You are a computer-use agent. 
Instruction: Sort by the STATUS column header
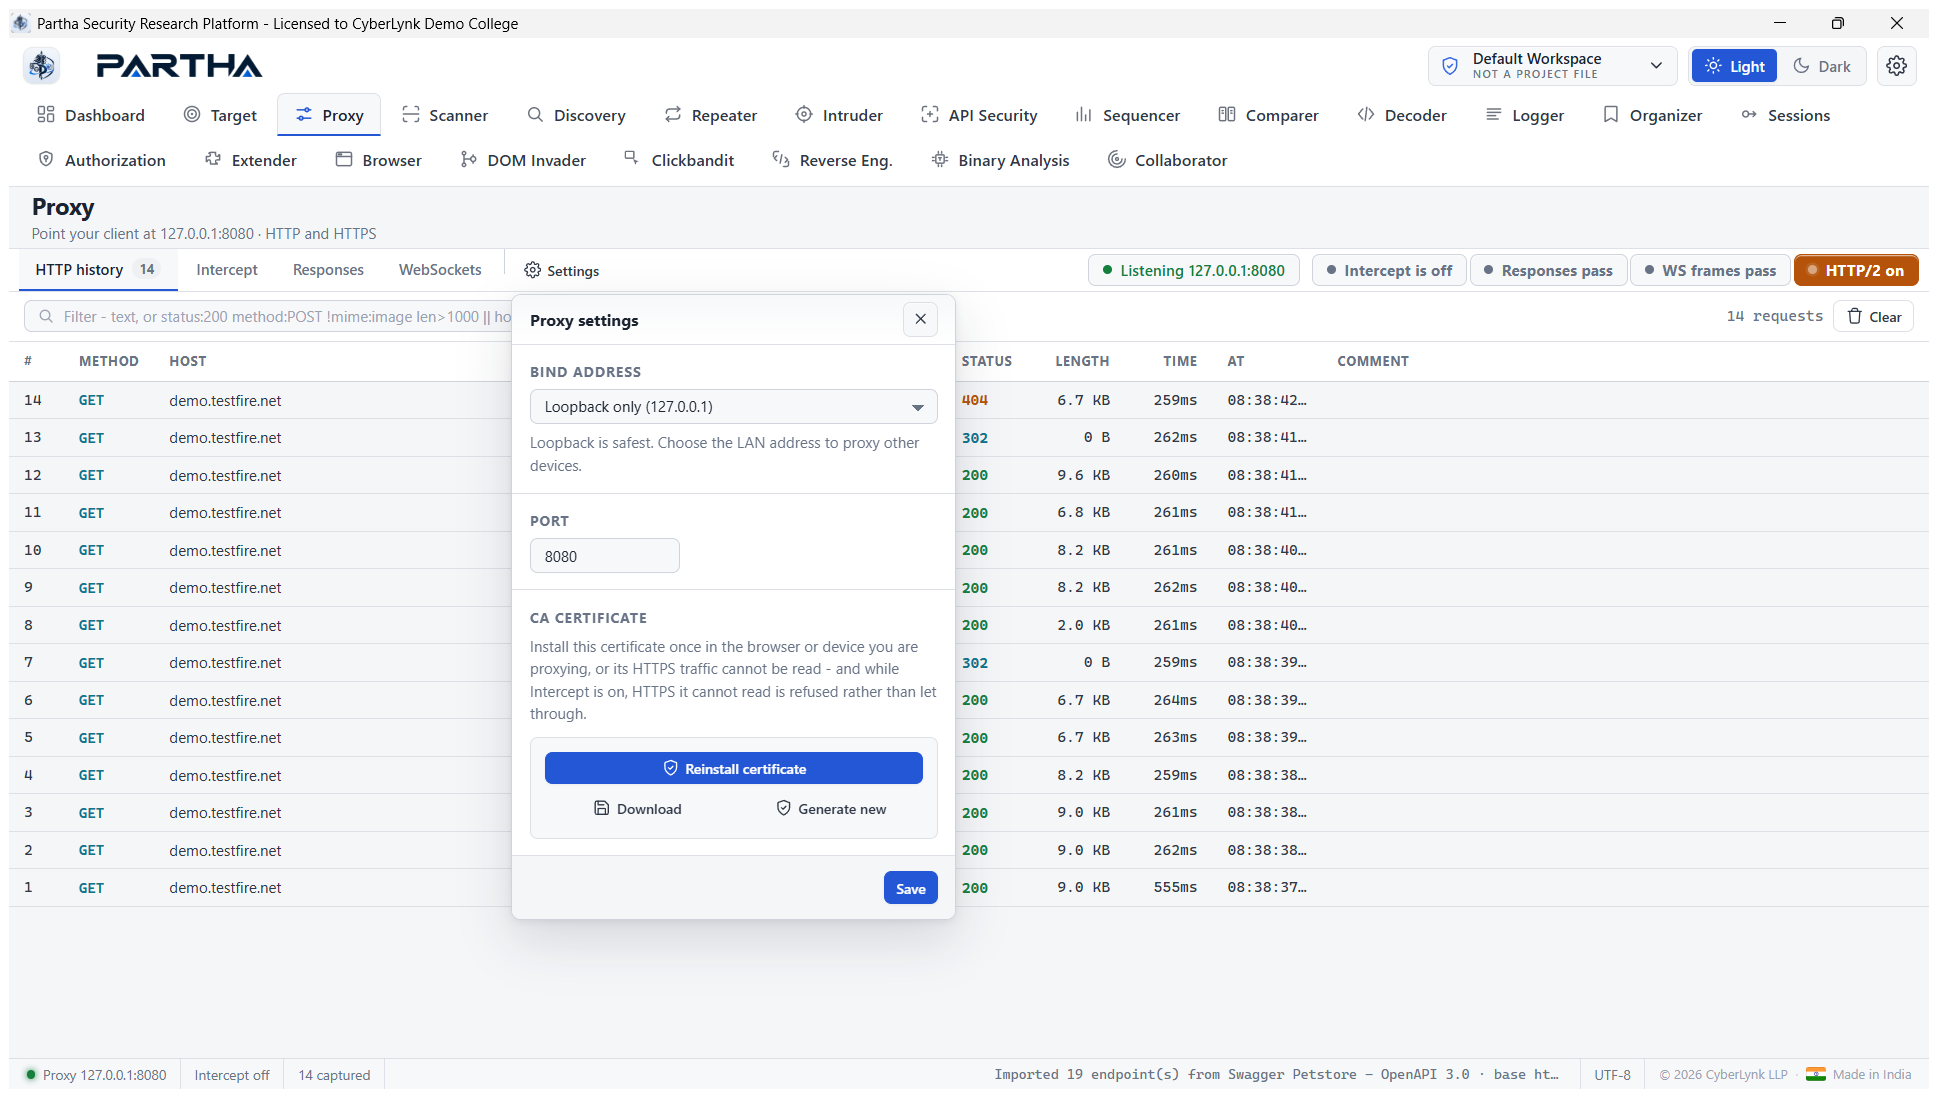[x=987, y=361]
